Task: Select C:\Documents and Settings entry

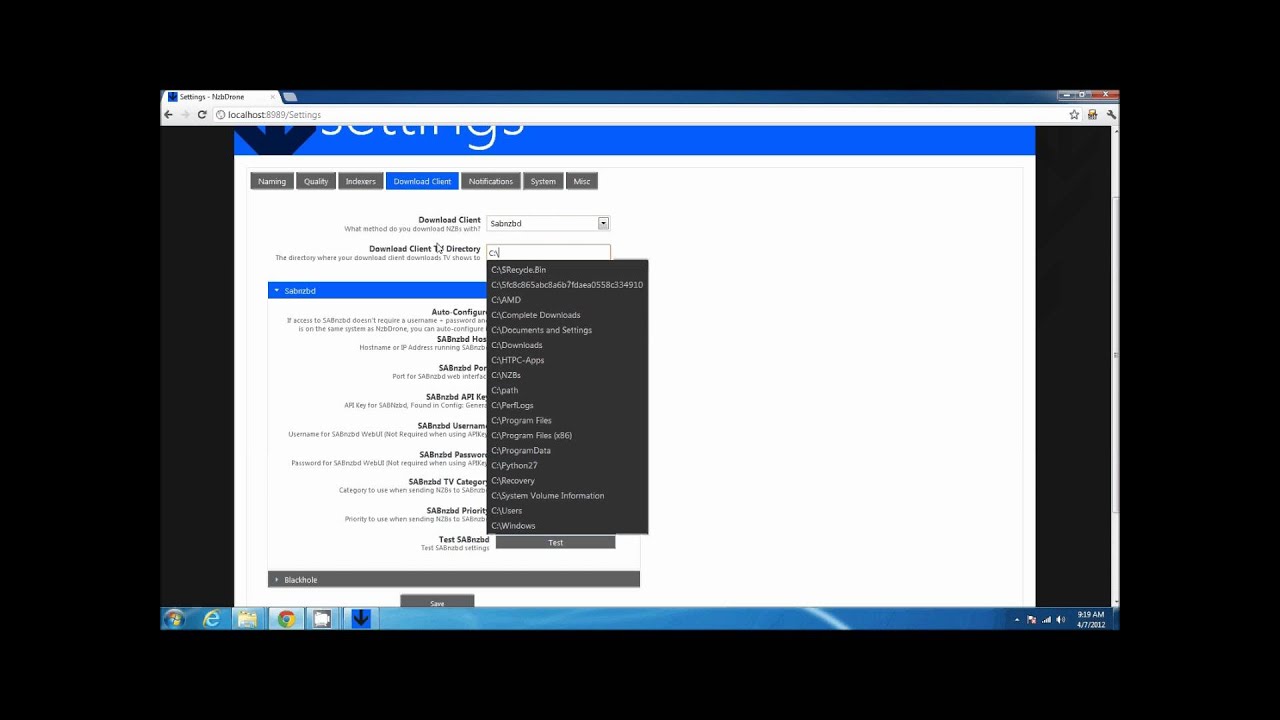Action: point(567,330)
